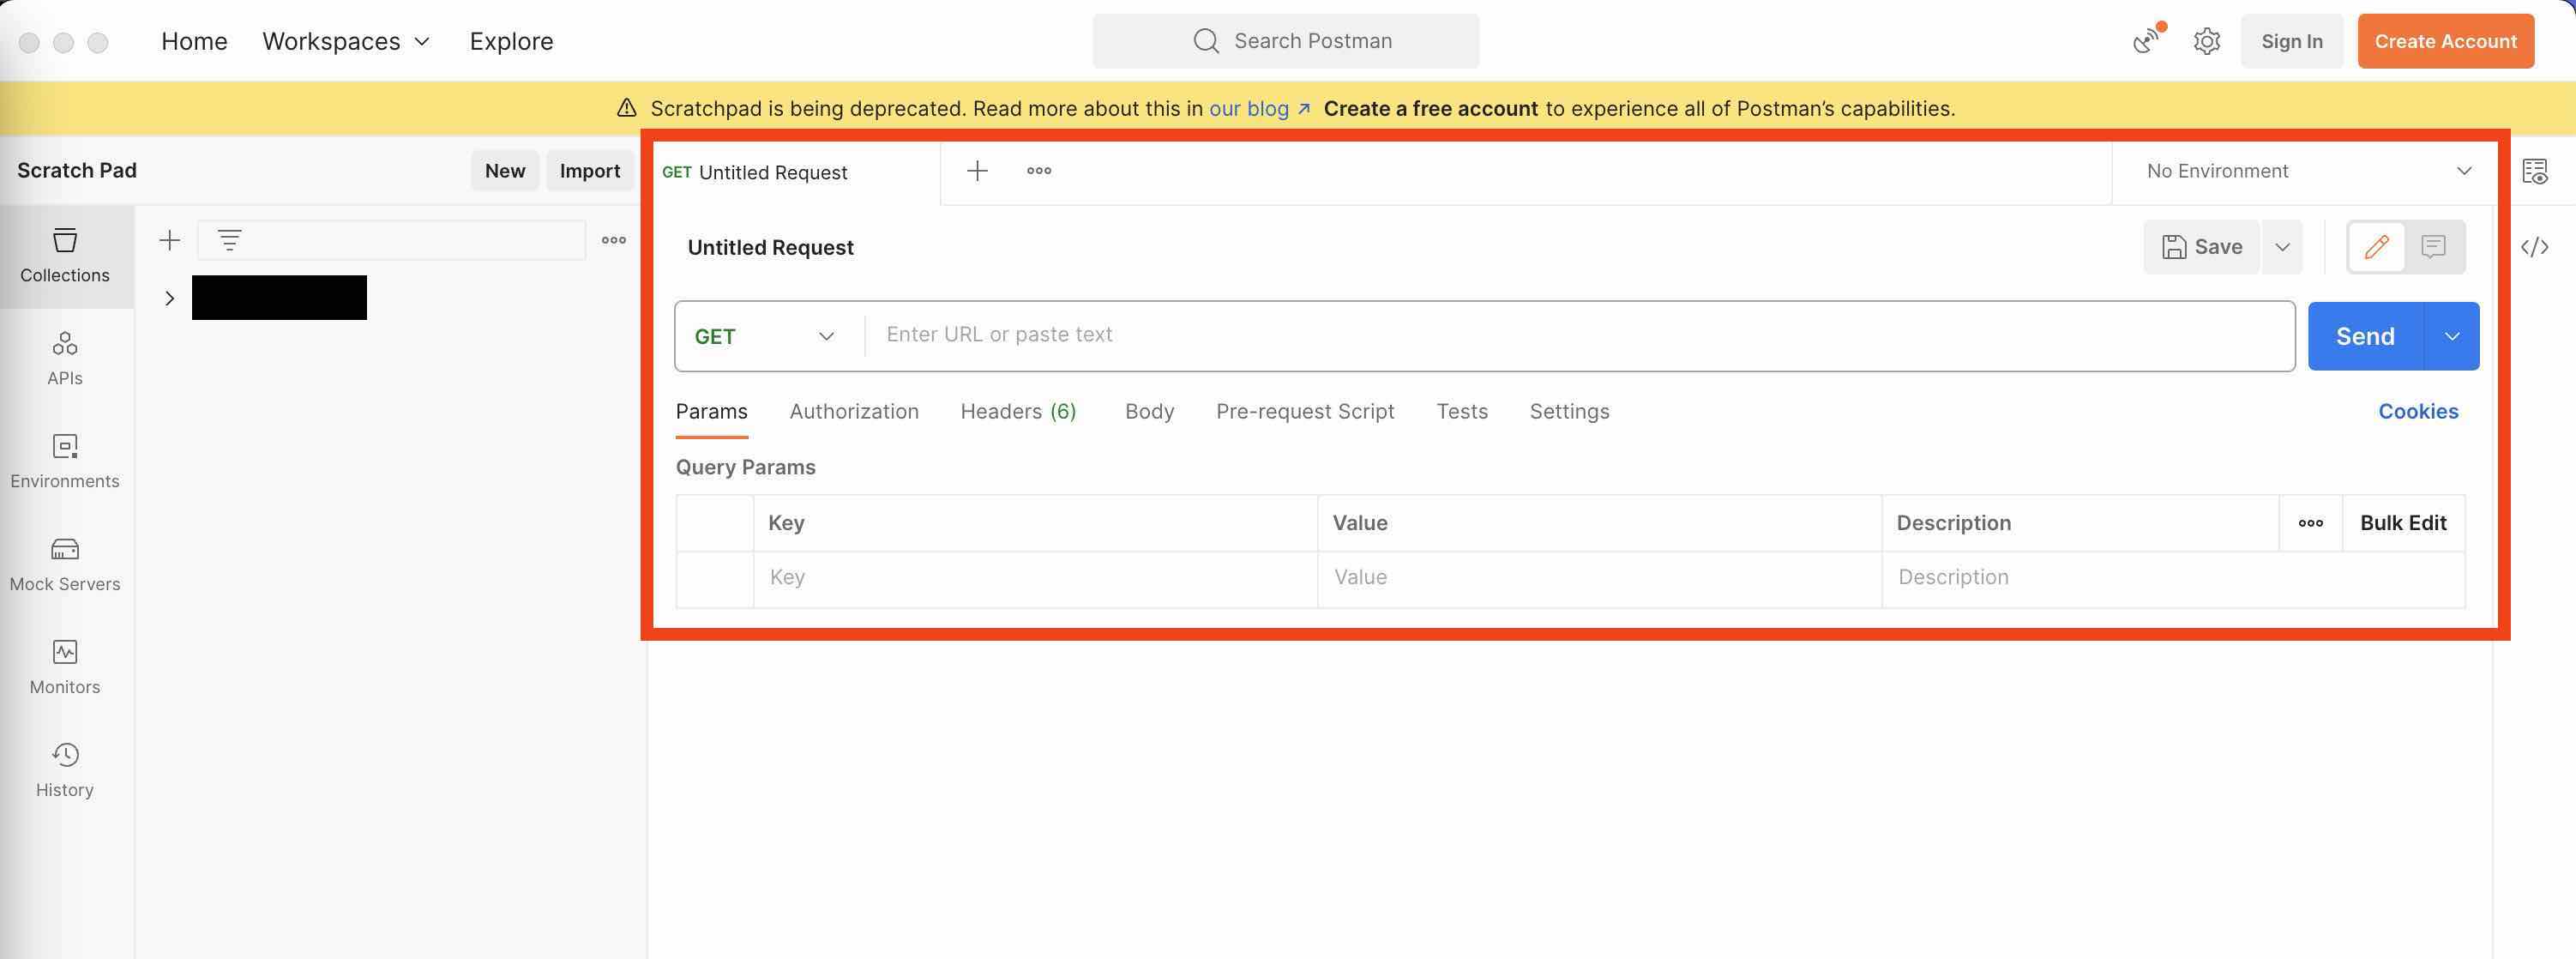Switch to the Headers tab
This screenshot has width=2576, height=959.
click(x=1018, y=411)
